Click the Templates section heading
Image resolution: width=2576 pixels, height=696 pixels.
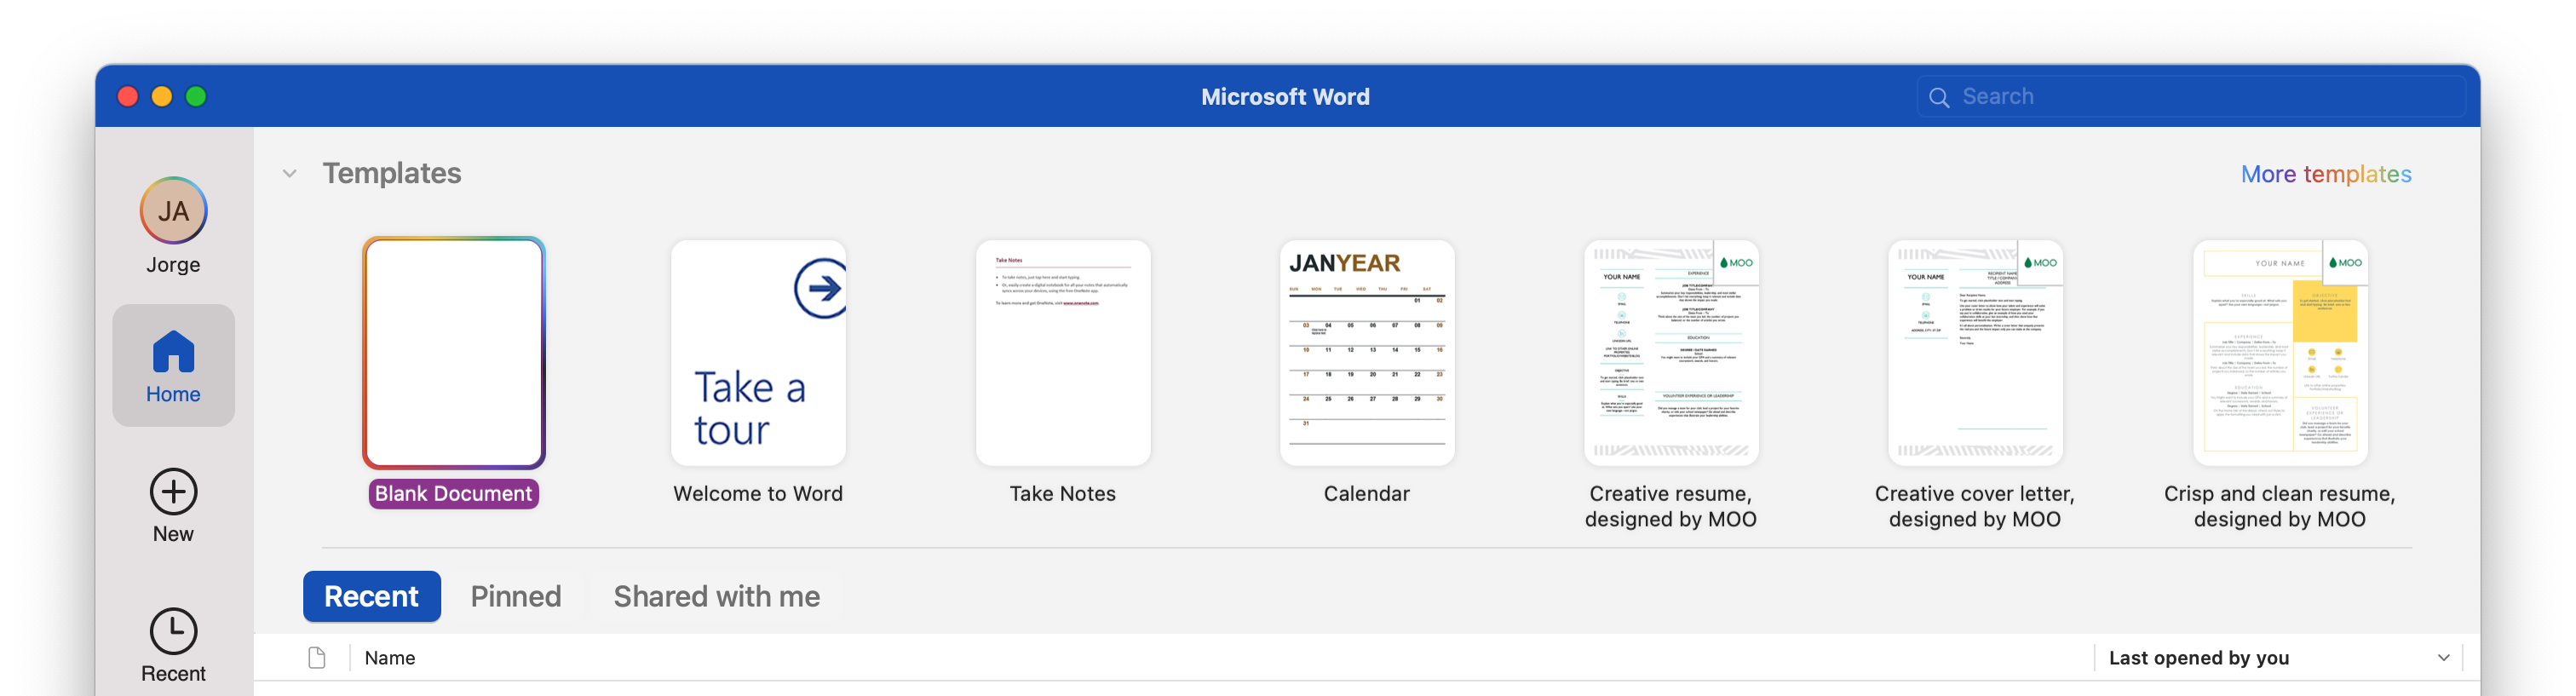click(x=392, y=174)
